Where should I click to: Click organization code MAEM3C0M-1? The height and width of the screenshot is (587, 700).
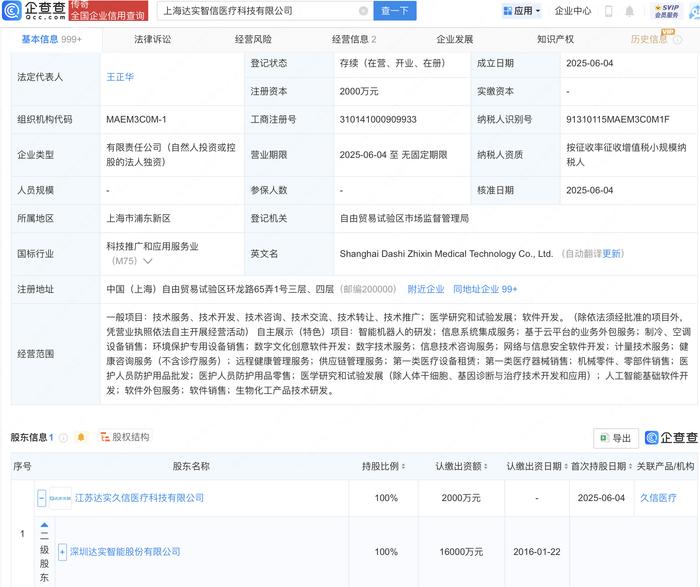(x=136, y=120)
